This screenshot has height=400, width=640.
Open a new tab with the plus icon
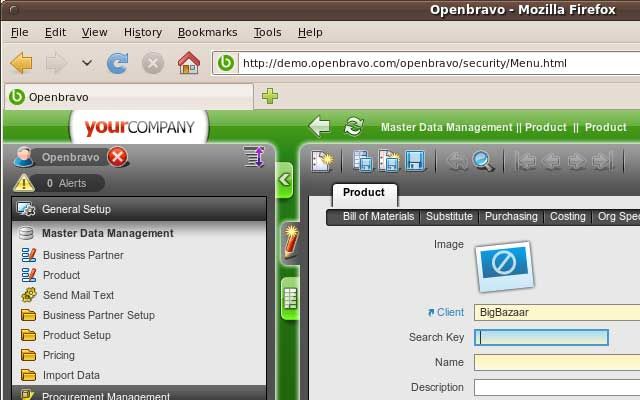(270, 96)
